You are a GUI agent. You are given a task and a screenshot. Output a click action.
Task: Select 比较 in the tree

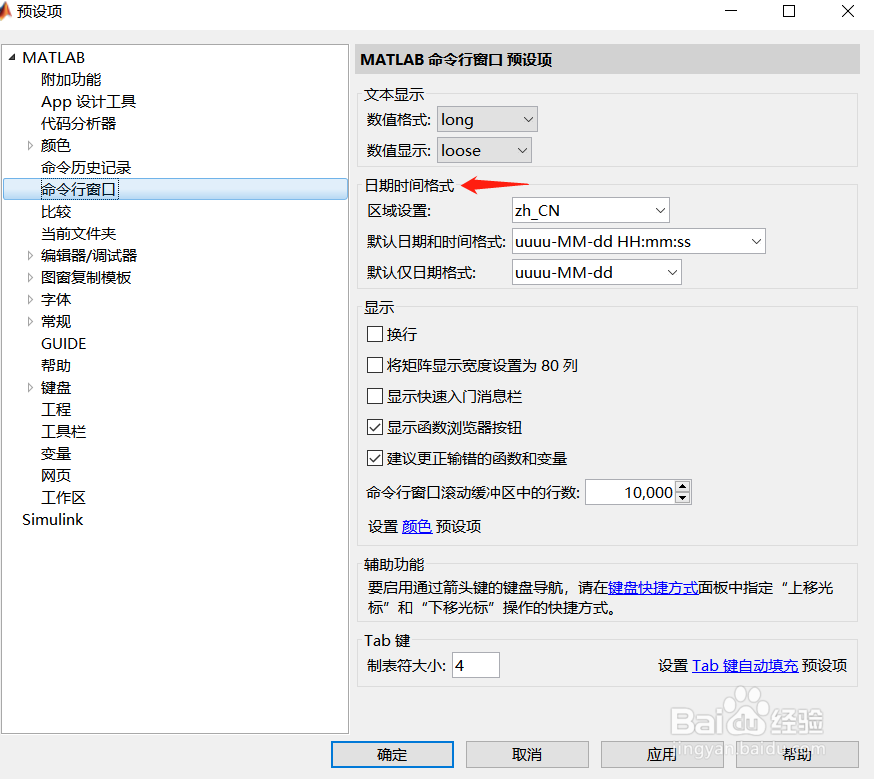[56, 212]
